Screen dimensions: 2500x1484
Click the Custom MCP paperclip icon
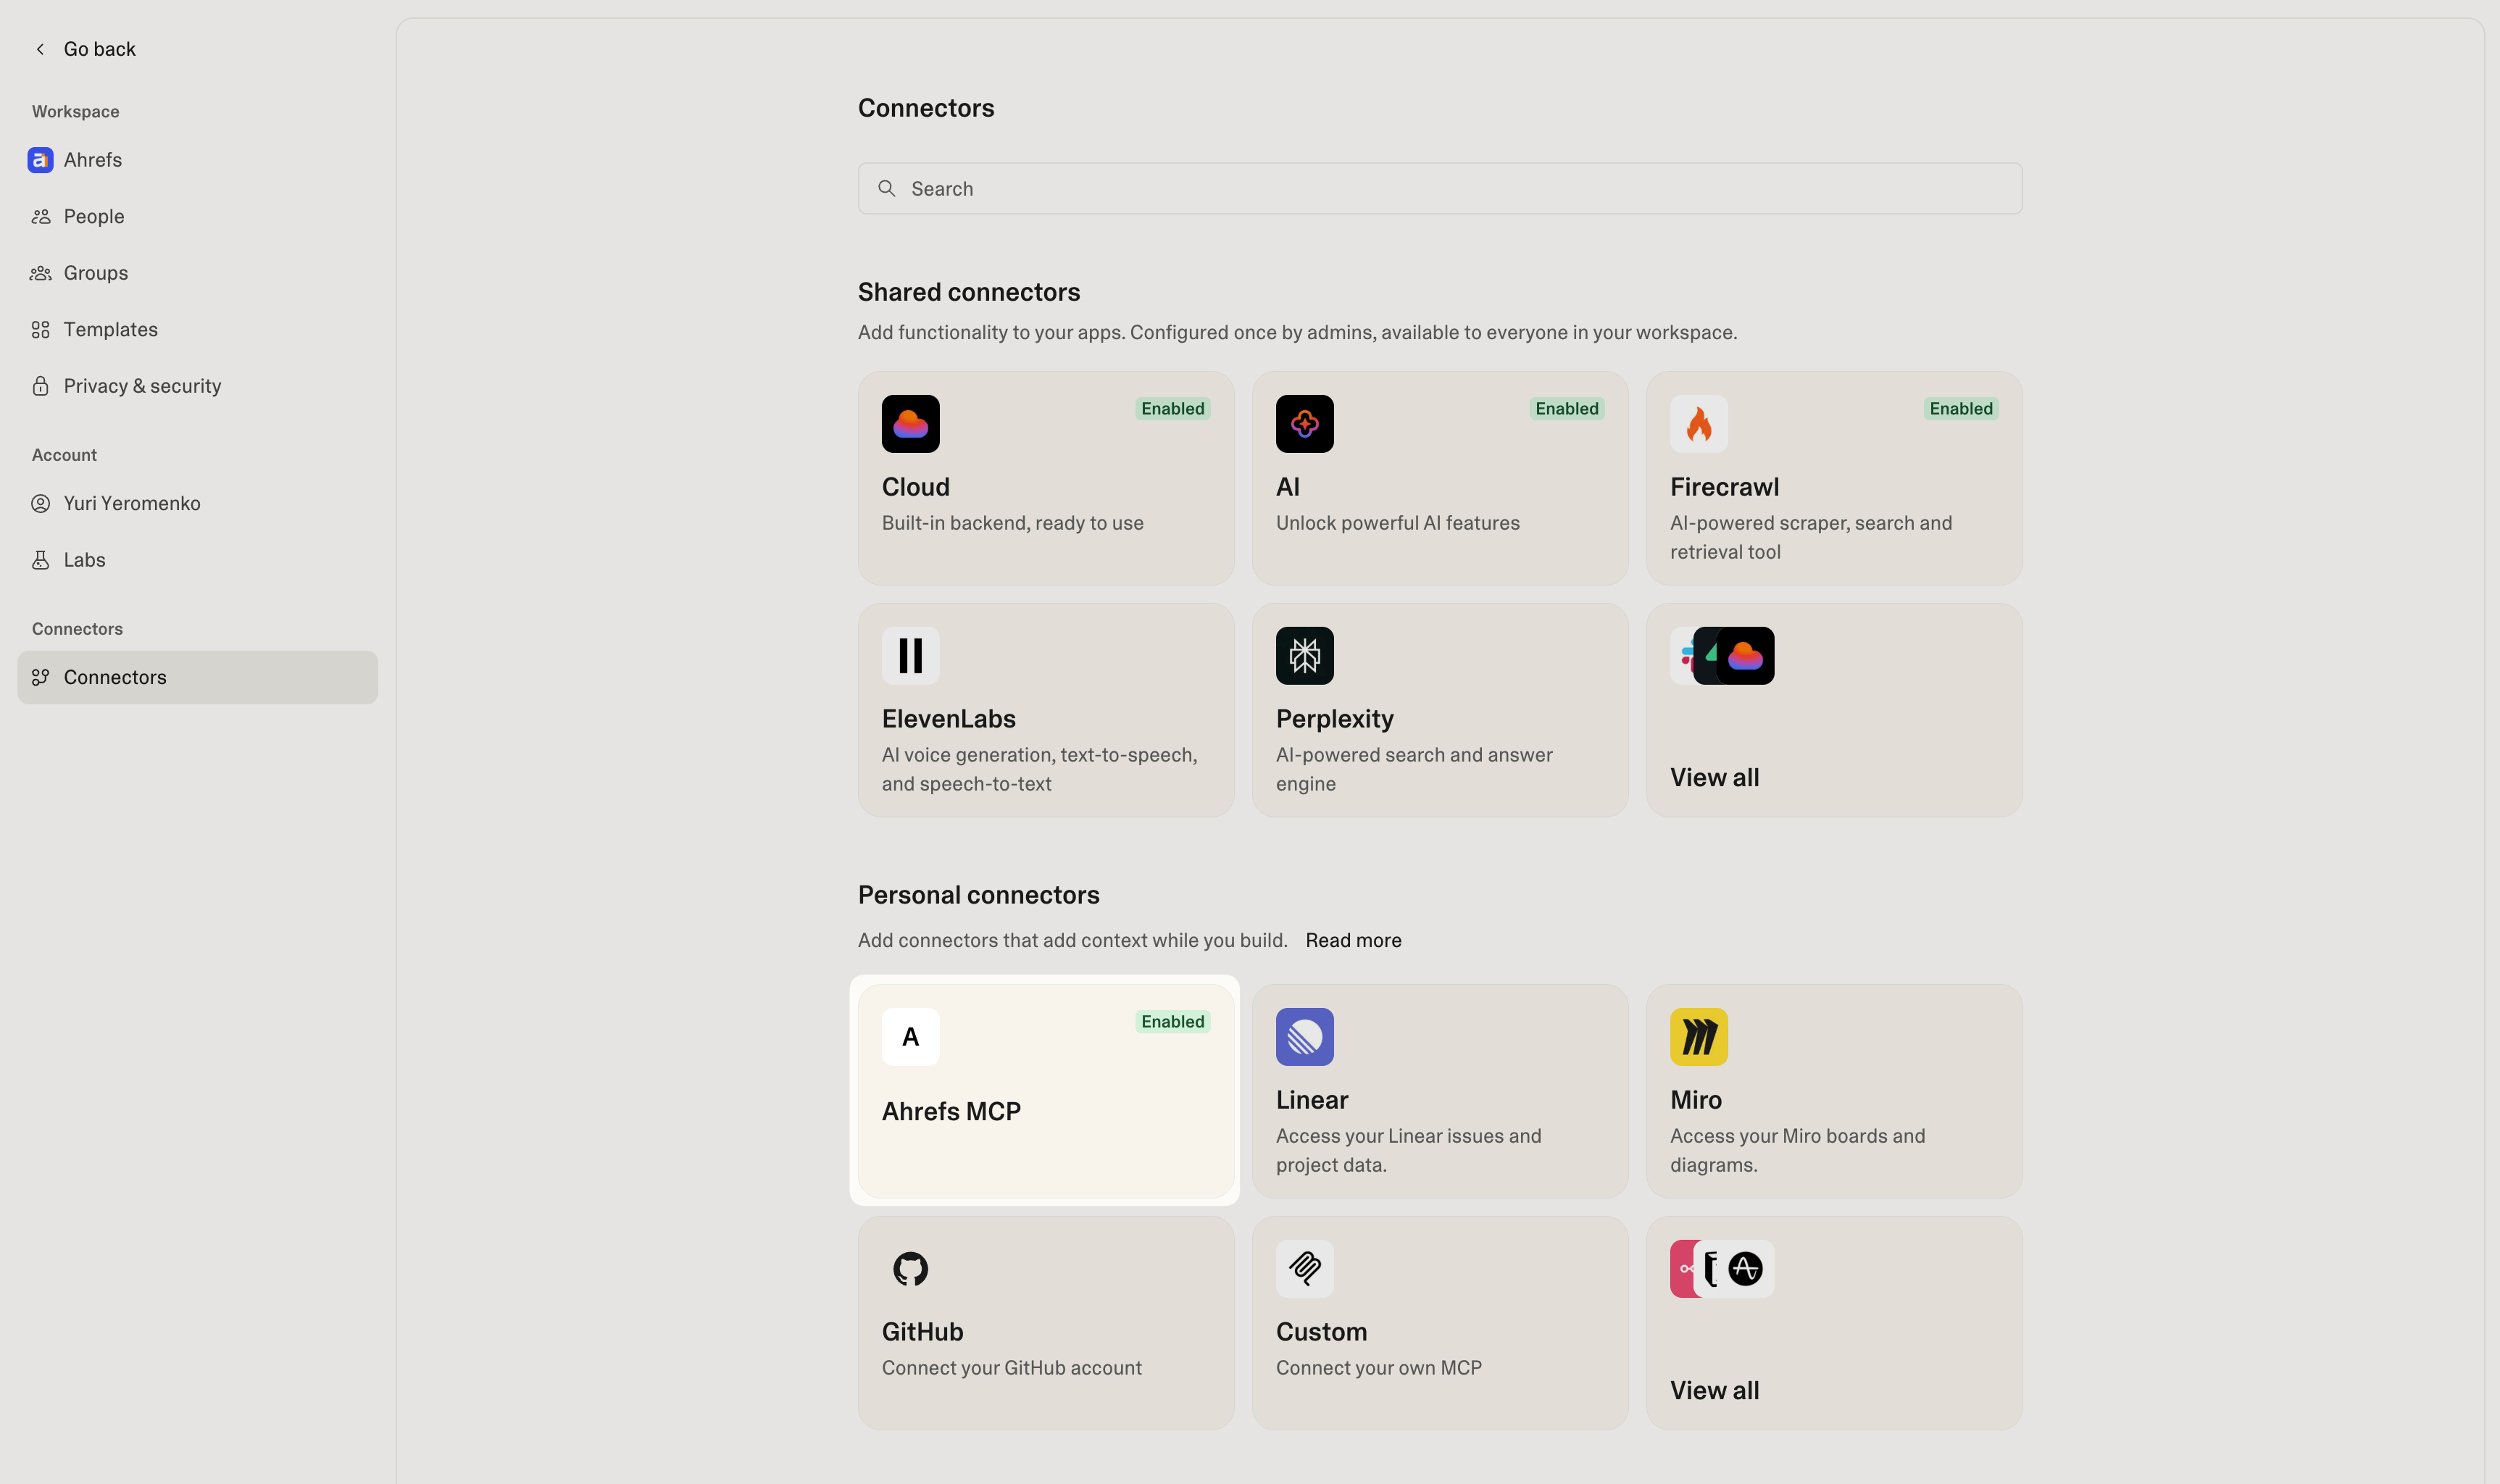tap(1304, 1269)
